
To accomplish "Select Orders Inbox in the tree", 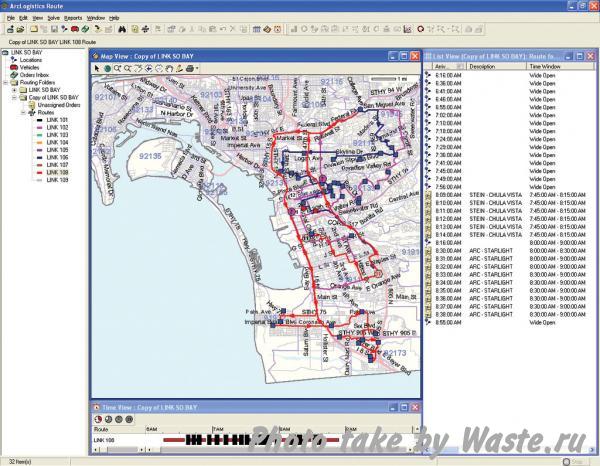I will click(x=34, y=75).
